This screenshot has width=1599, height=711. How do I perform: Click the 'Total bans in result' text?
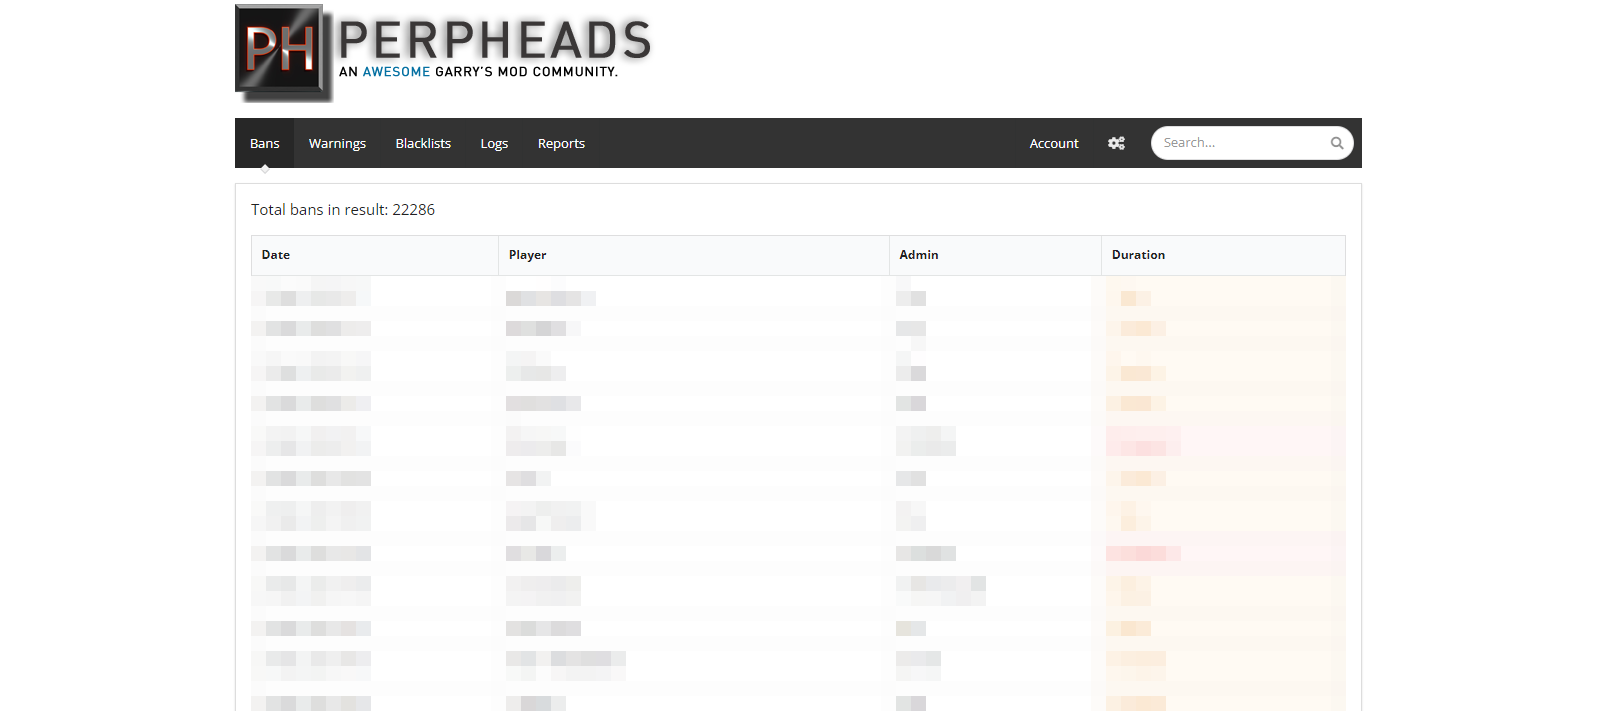tap(342, 210)
